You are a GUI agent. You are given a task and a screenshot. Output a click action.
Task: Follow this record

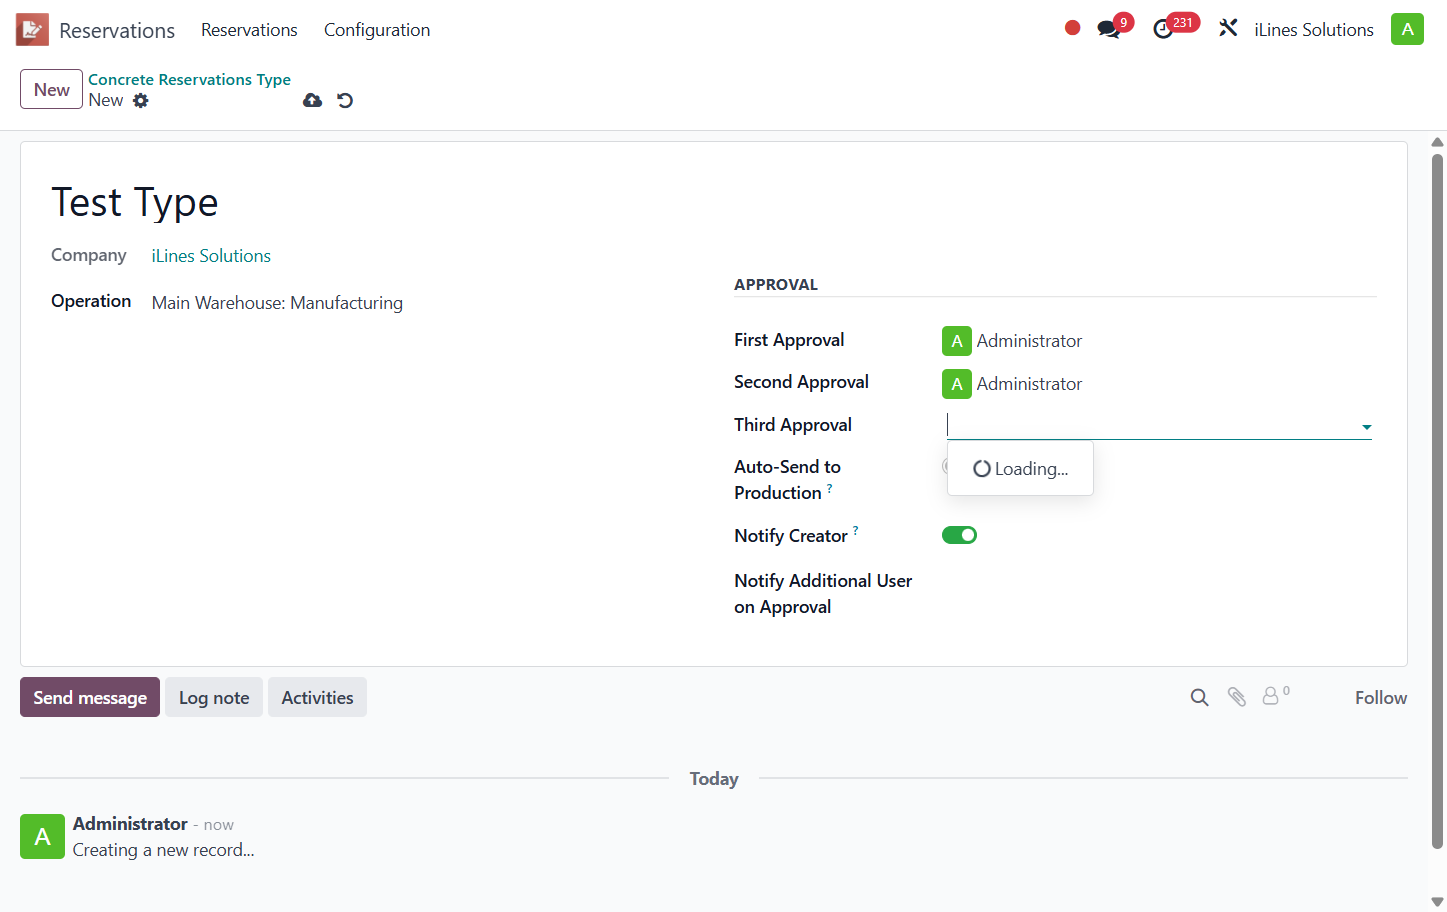click(1381, 697)
